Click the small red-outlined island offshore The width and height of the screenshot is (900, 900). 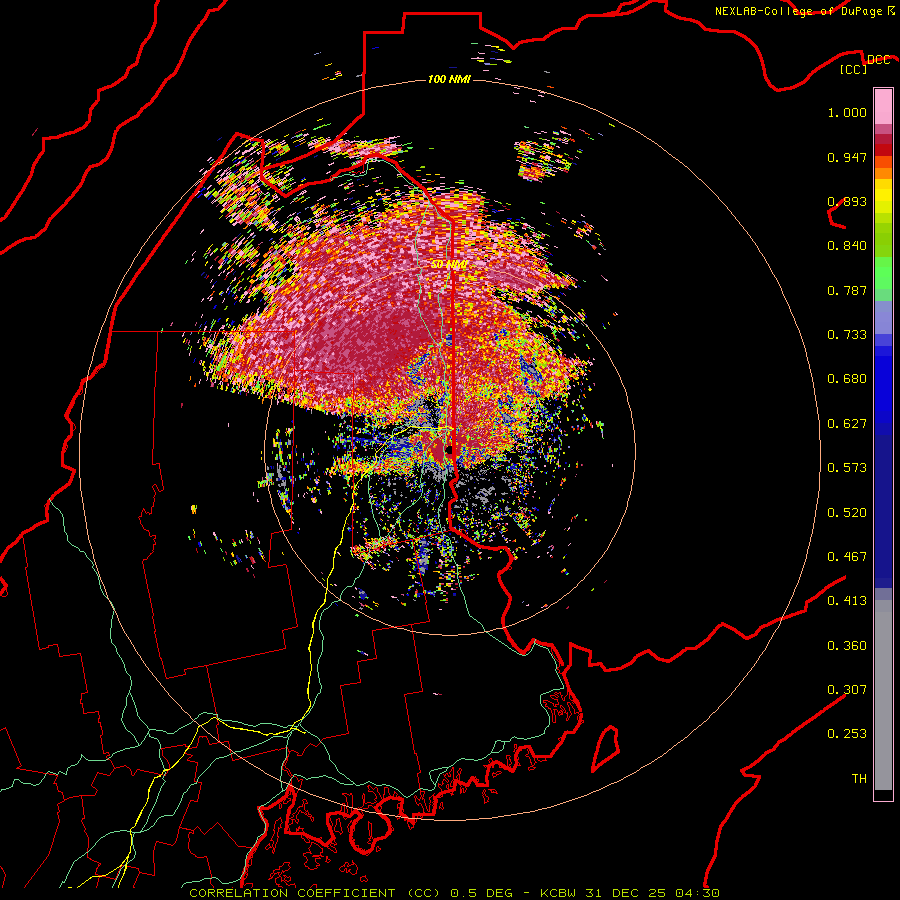click(x=606, y=748)
